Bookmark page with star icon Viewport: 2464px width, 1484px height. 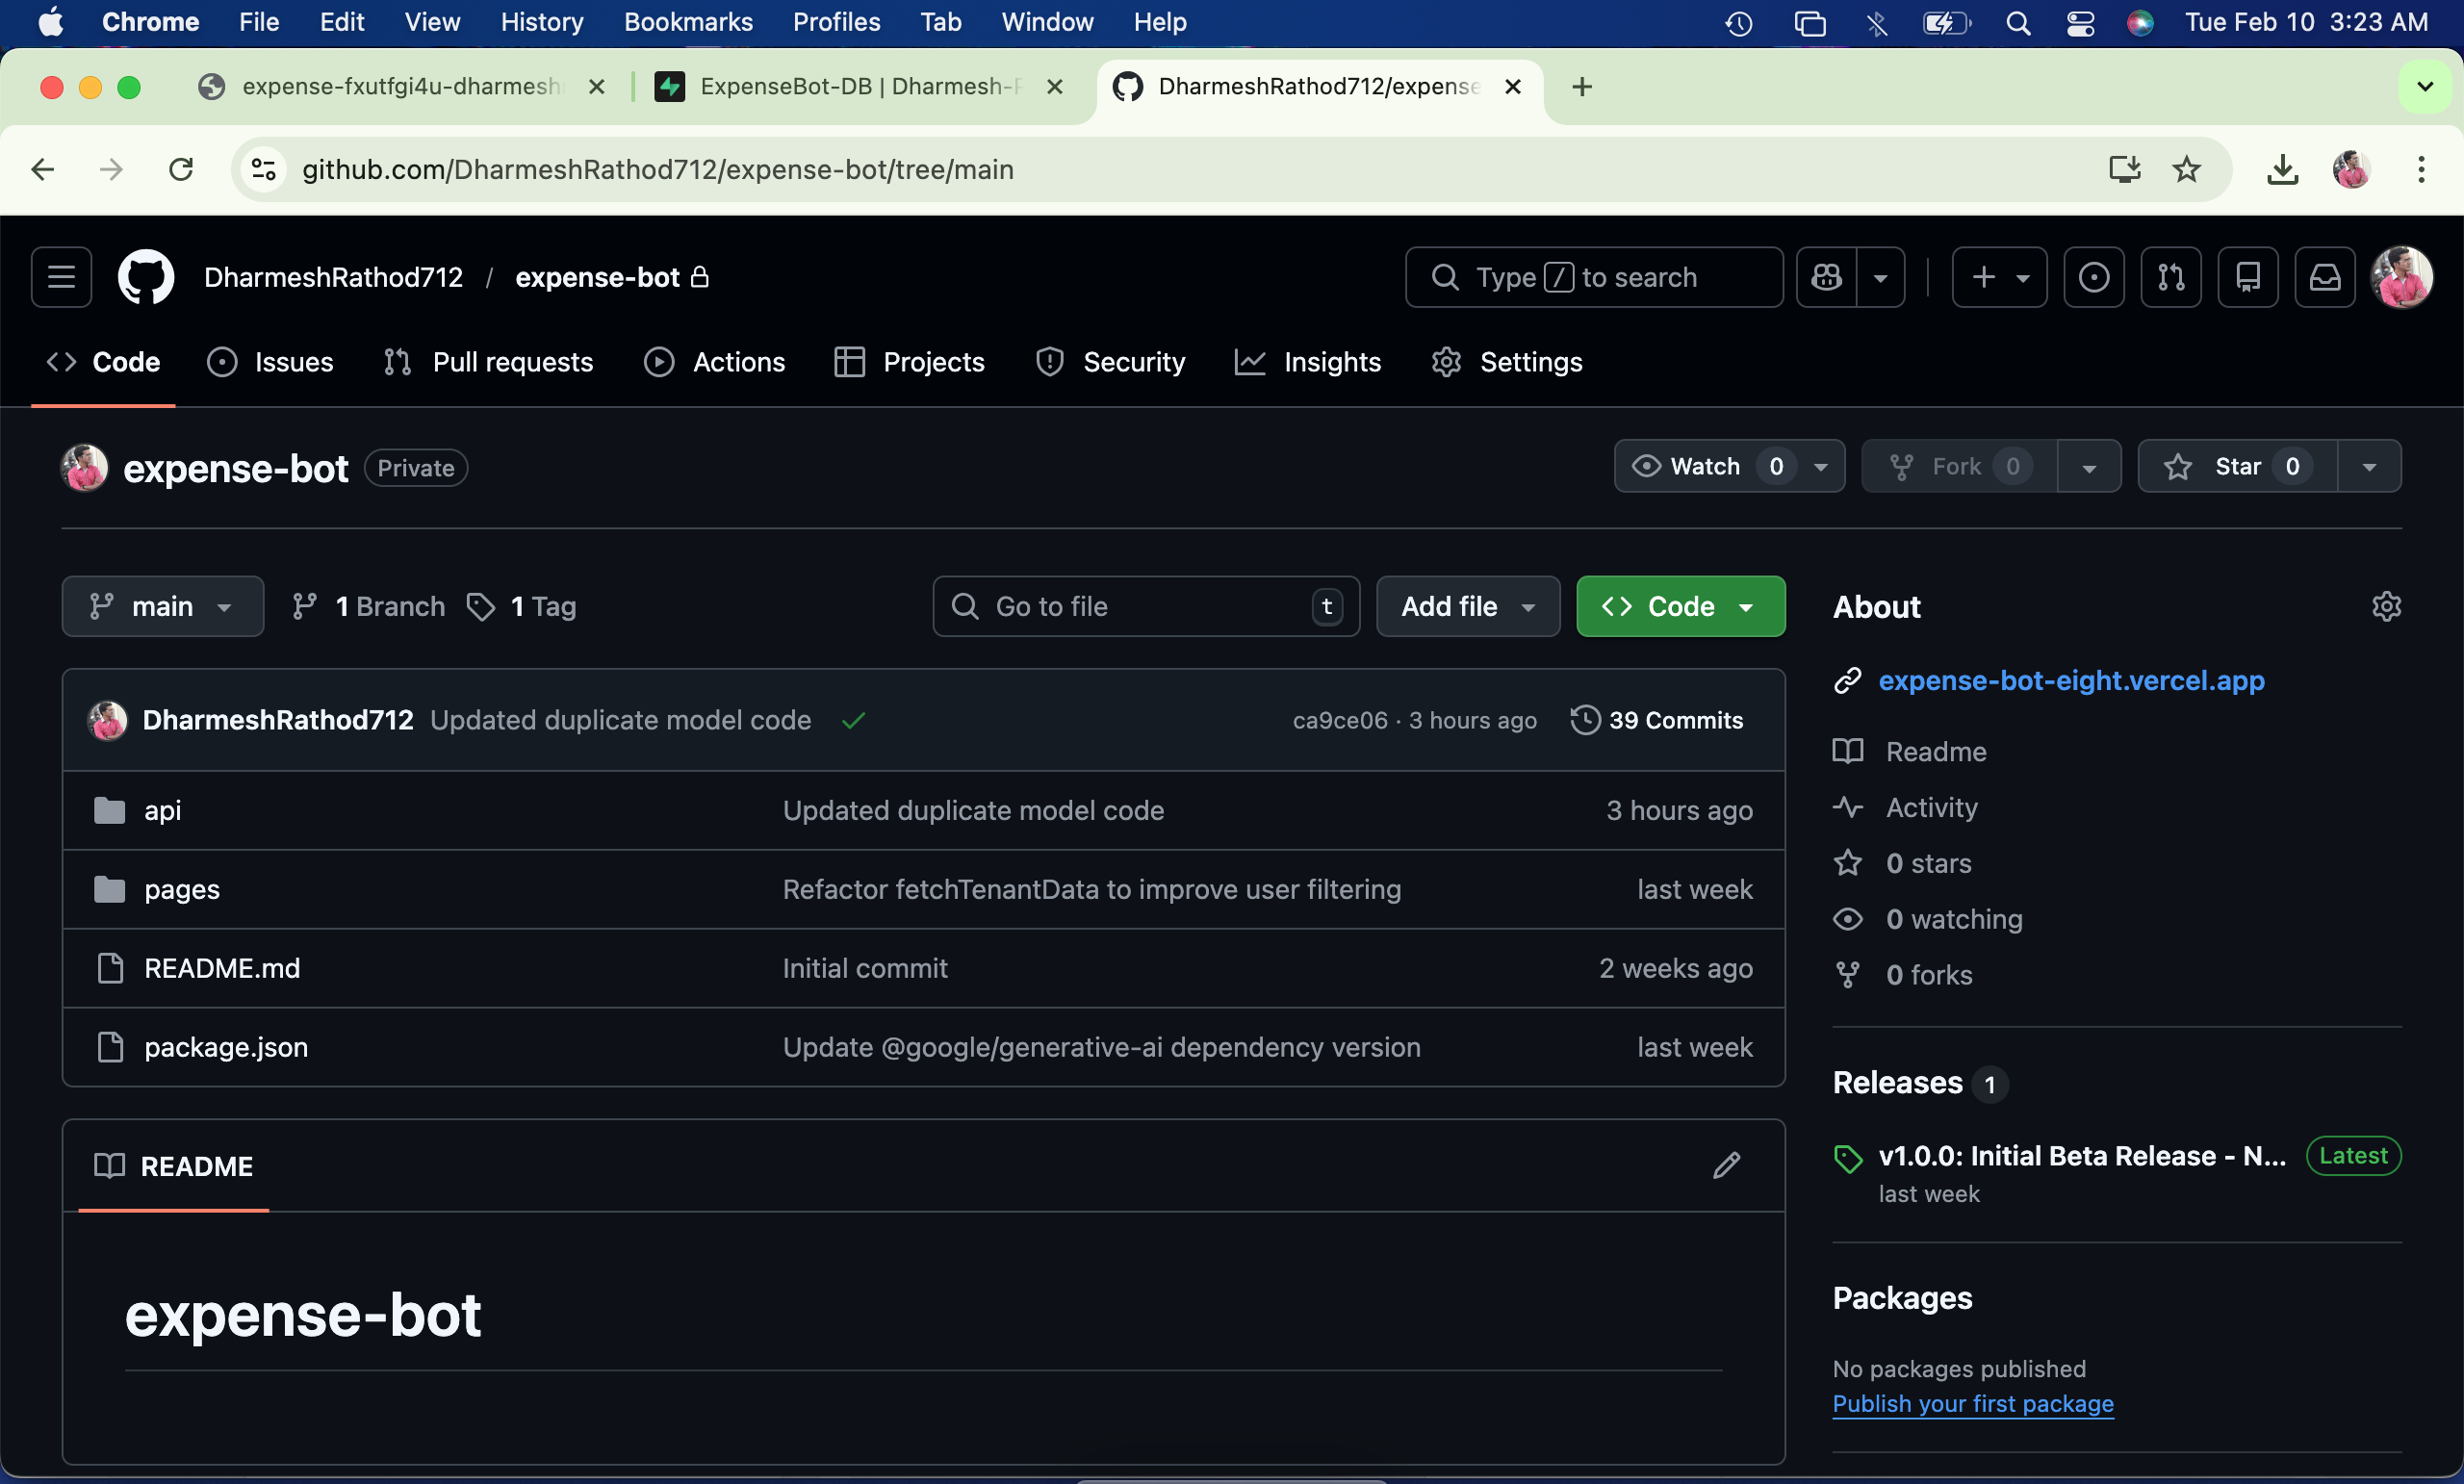pos(2186,169)
